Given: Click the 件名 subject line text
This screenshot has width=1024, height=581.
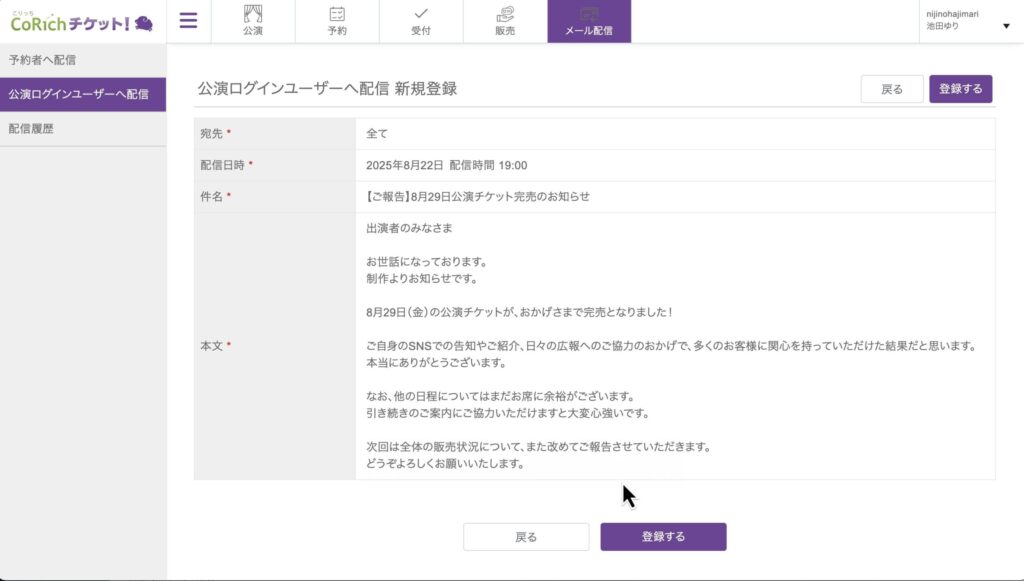Looking at the screenshot, I should coord(478,196).
